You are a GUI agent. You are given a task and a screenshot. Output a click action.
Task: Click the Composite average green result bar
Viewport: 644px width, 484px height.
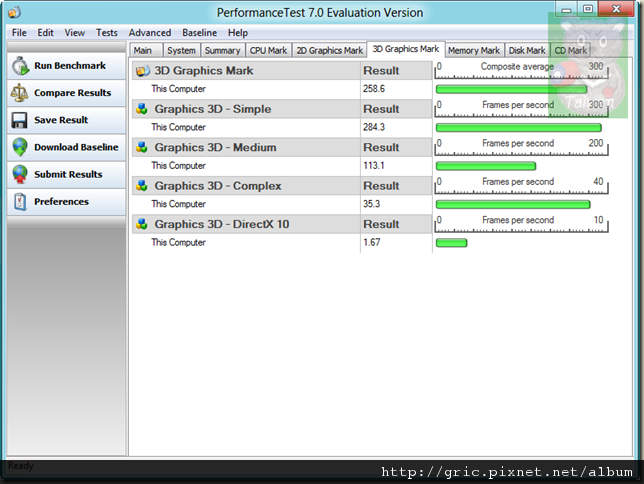(511, 89)
